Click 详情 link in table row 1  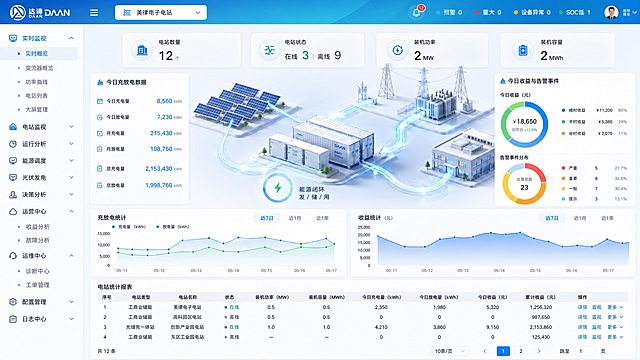point(582,307)
